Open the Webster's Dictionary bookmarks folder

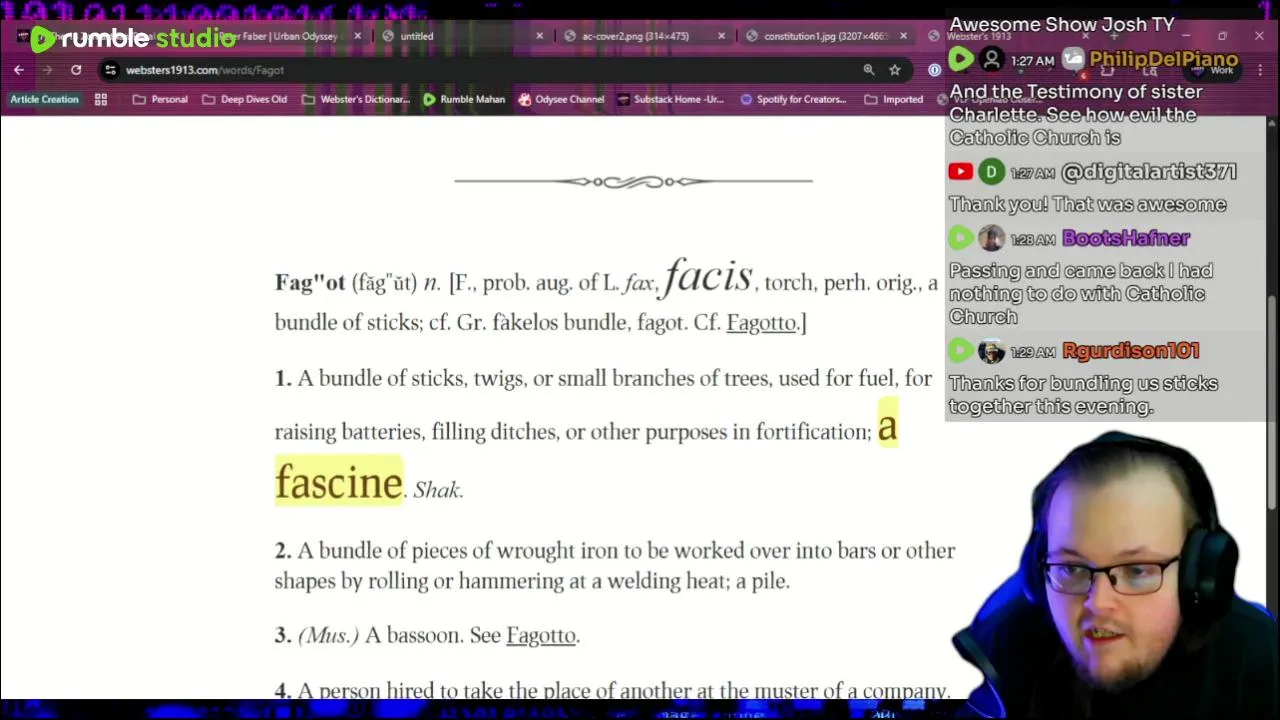[356, 99]
